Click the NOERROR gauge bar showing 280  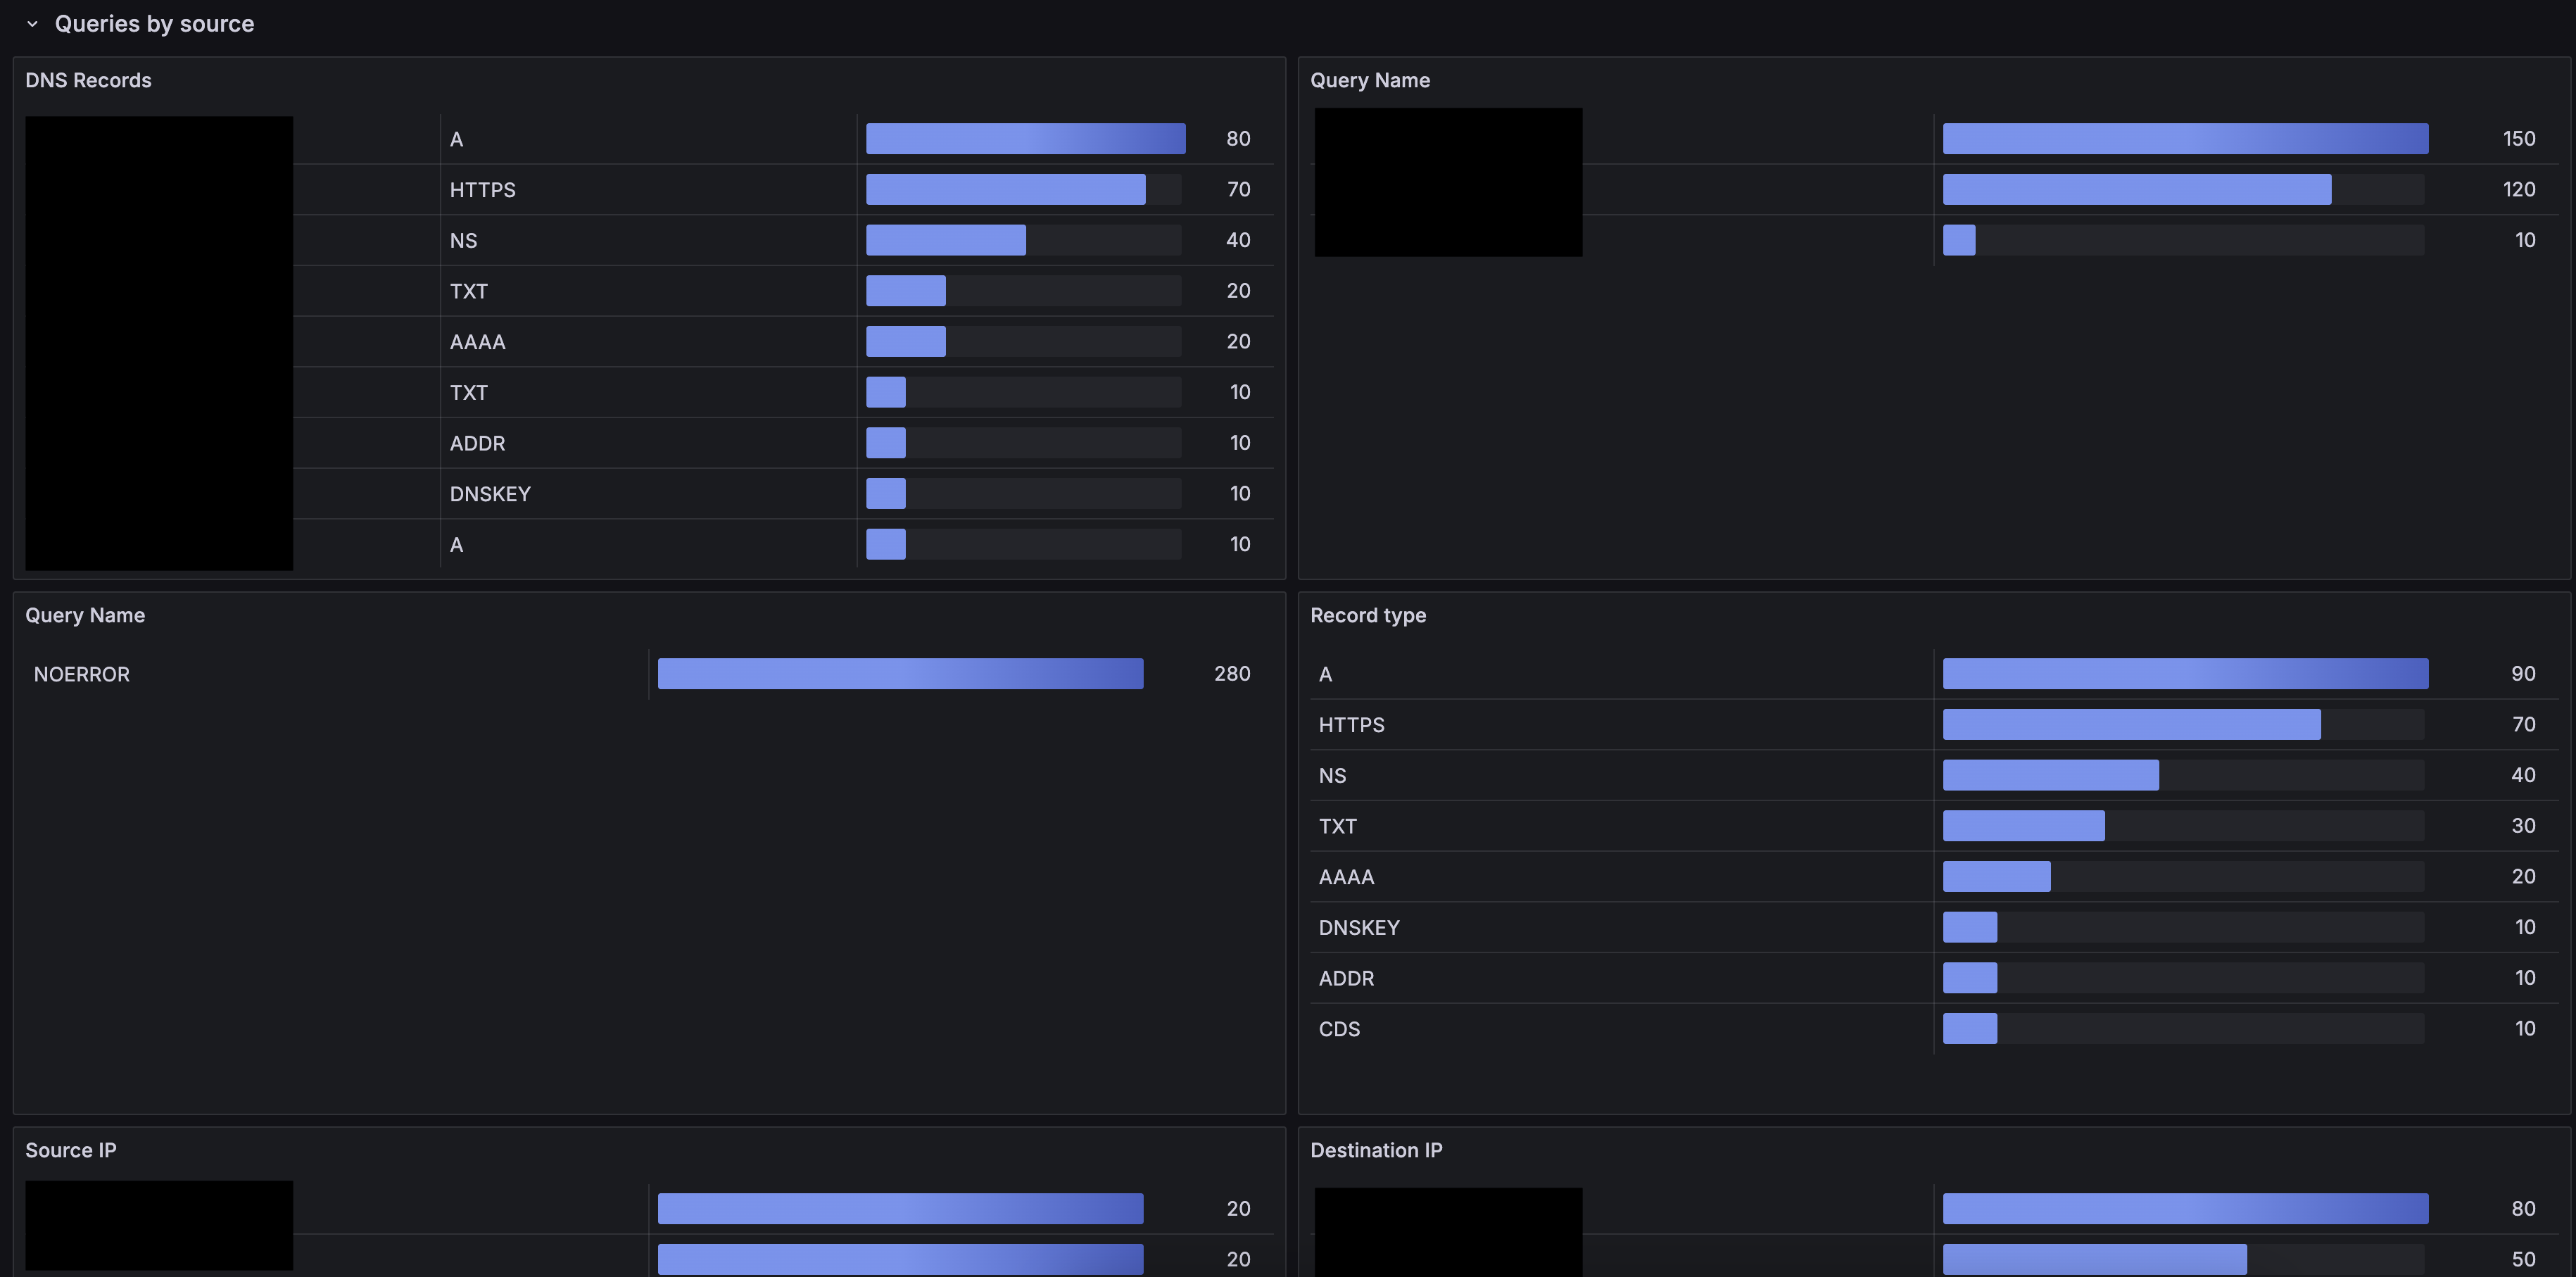click(900, 674)
